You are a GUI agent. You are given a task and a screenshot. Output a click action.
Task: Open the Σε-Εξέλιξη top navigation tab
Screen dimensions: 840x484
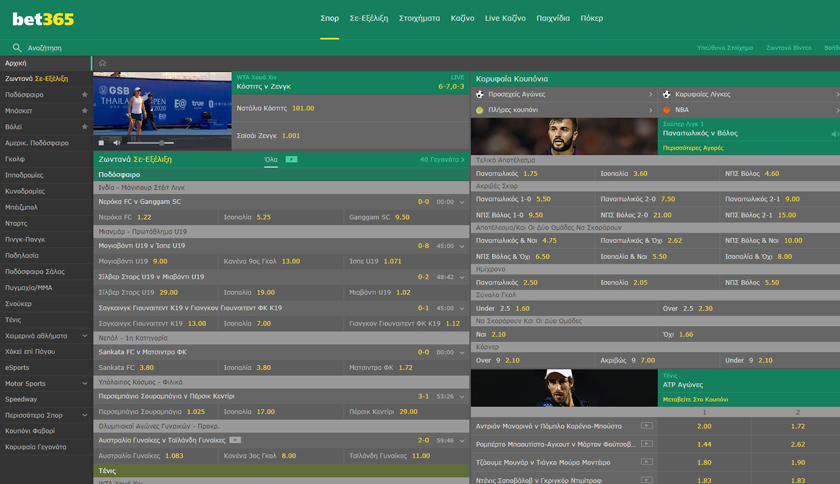(369, 18)
